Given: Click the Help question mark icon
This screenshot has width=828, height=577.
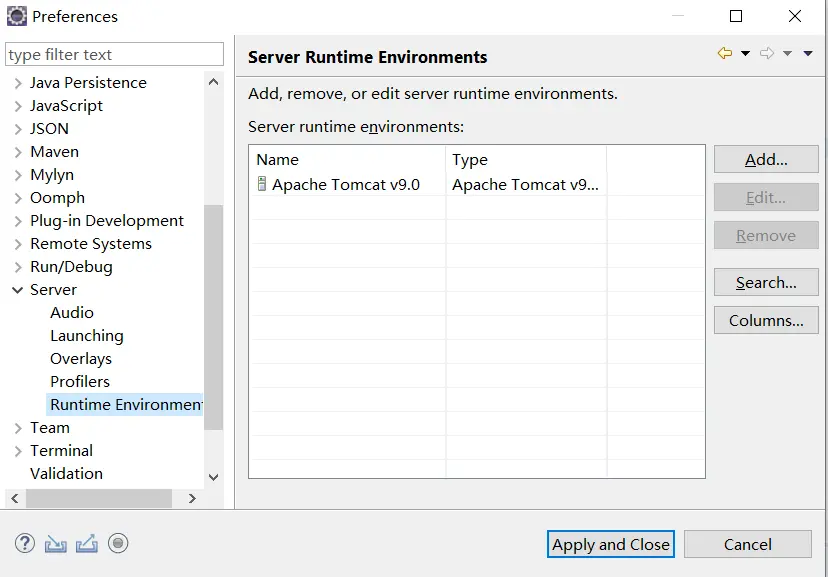Looking at the screenshot, I should (x=25, y=544).
